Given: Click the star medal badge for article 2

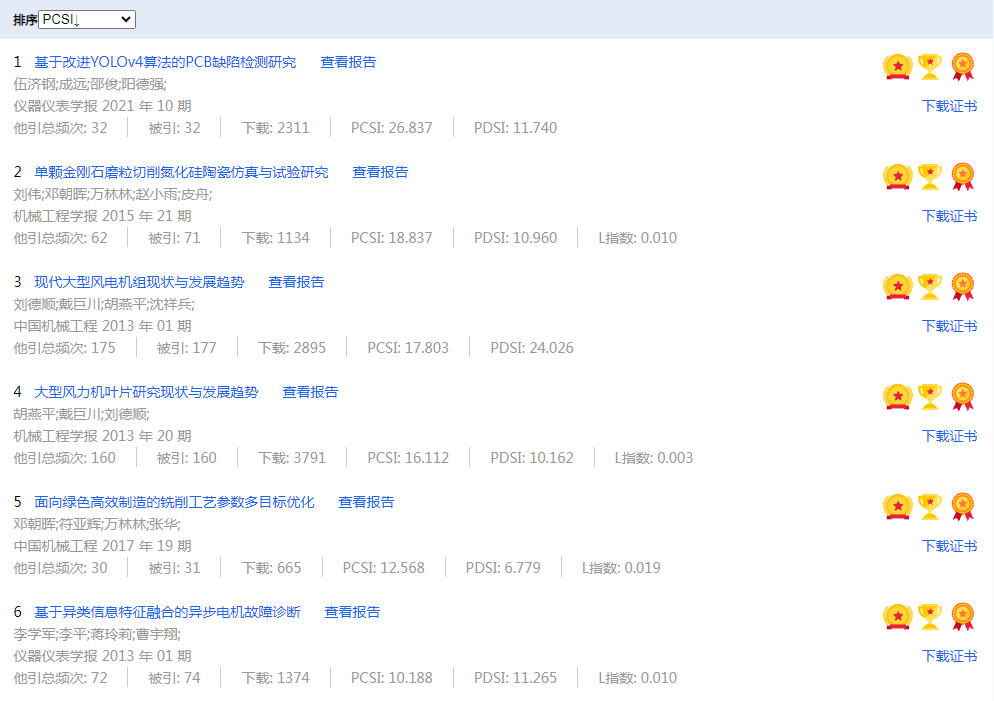Looking at the screenshot, I should click(x=897, y=177).
